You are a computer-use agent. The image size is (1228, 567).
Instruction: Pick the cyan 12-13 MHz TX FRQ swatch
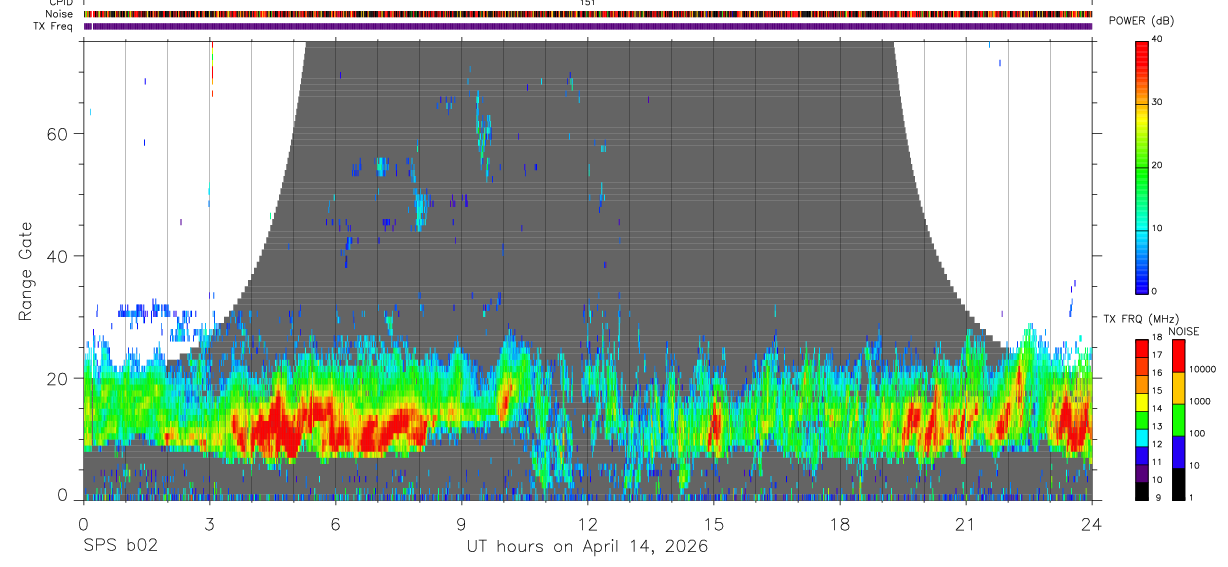1142,438
